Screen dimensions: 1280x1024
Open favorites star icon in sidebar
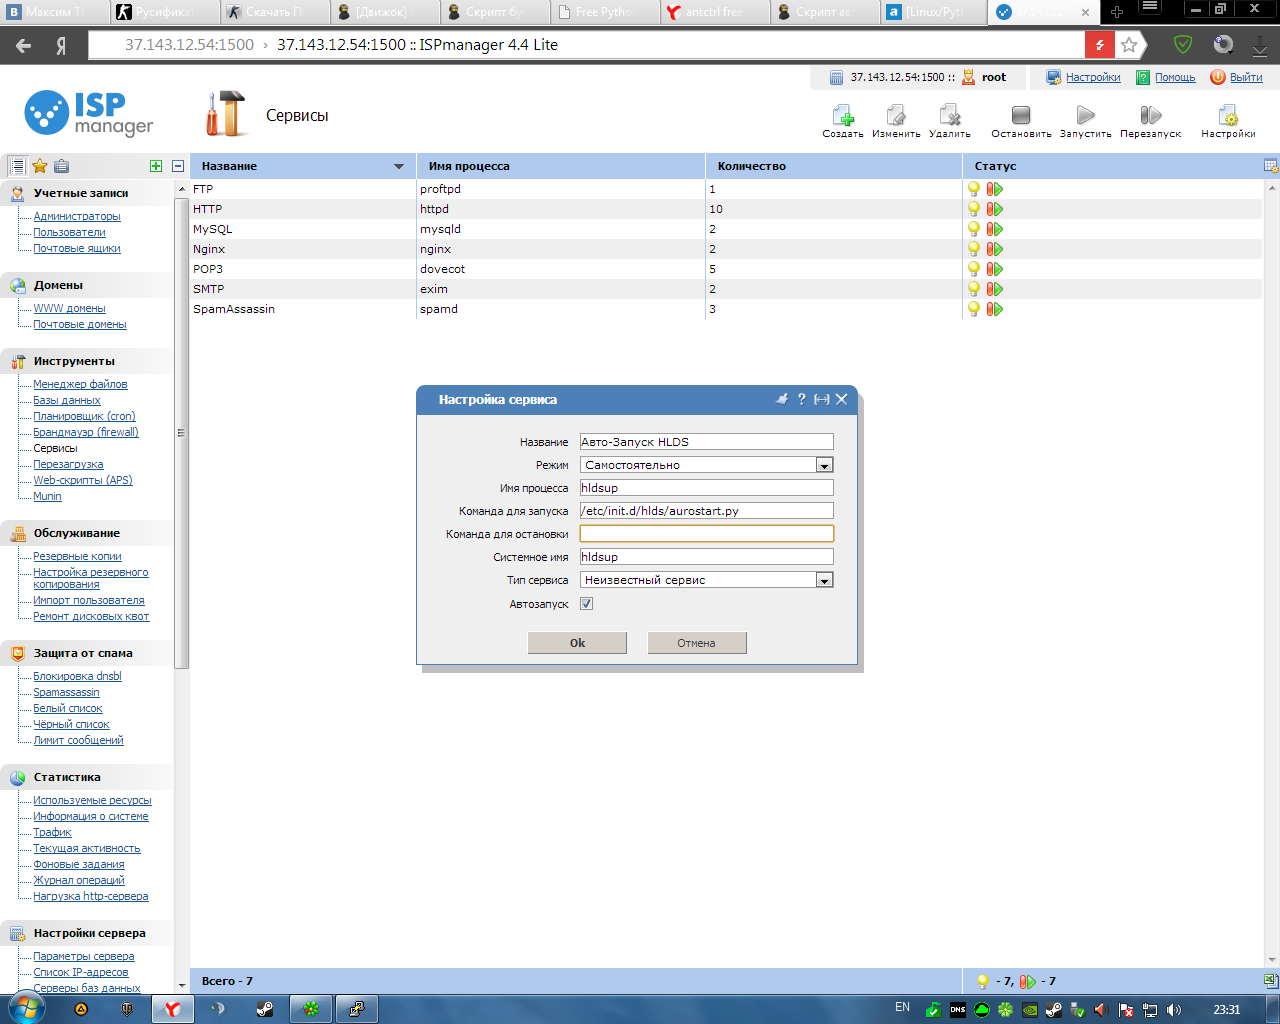[40, 166]
